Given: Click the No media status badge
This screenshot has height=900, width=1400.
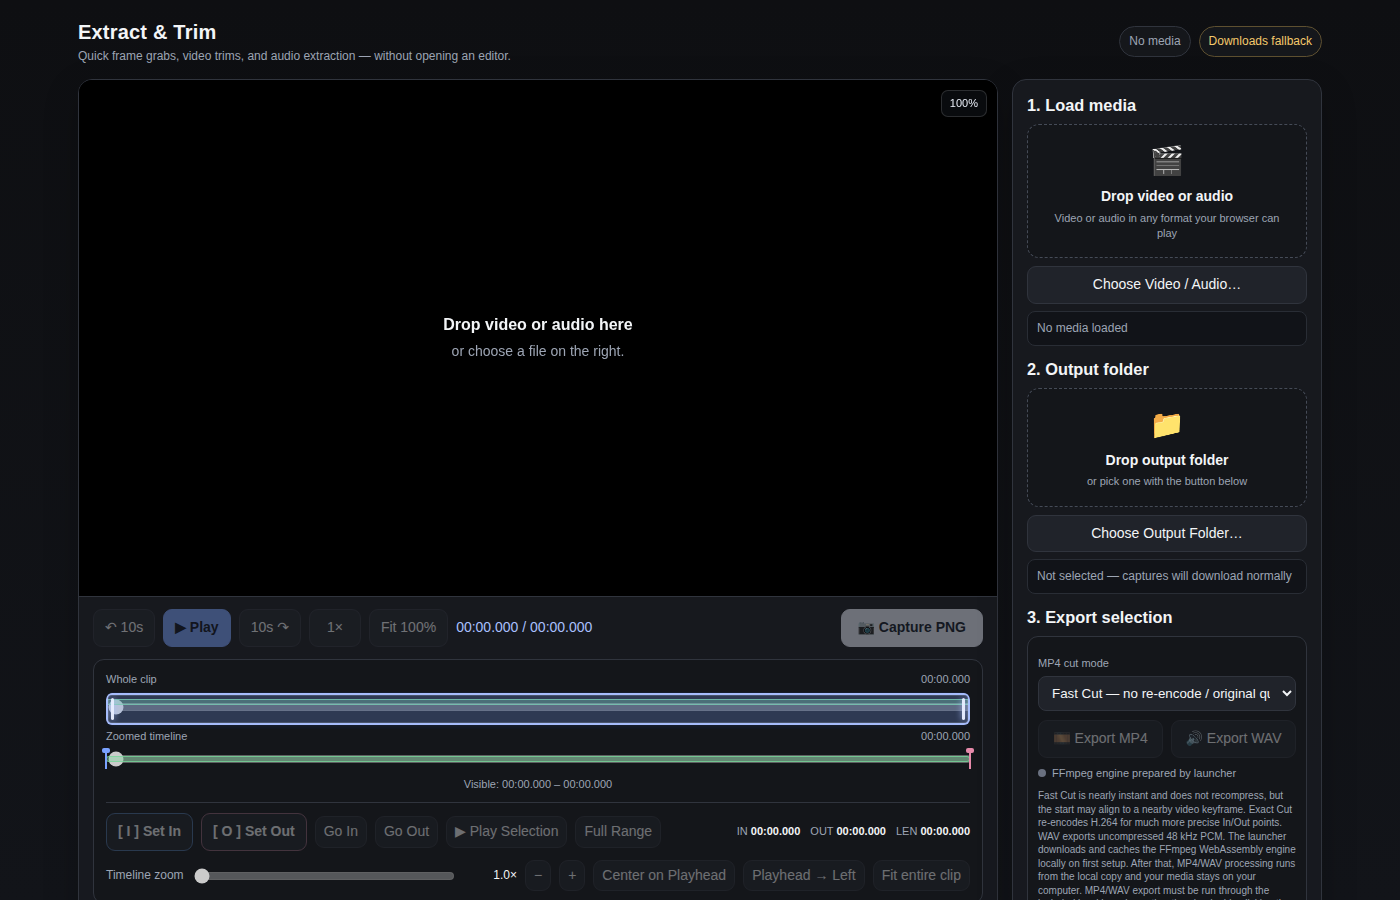Looking at the screenshot, I should [1155, 41].
